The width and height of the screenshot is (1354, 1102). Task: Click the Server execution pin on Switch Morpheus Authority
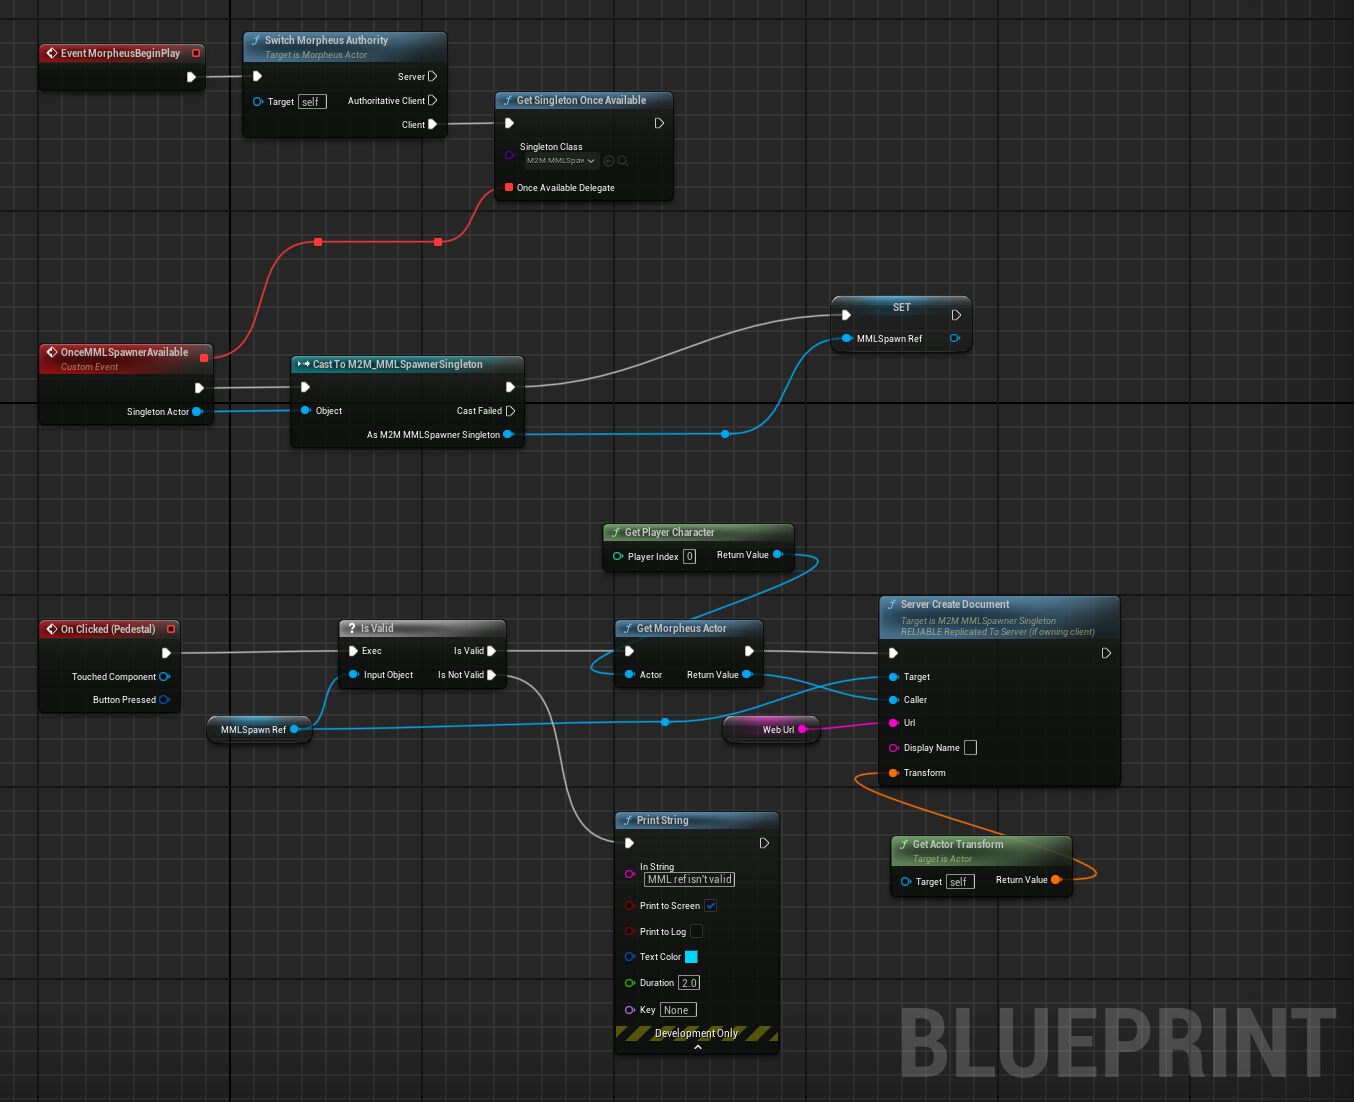point(432,77)
